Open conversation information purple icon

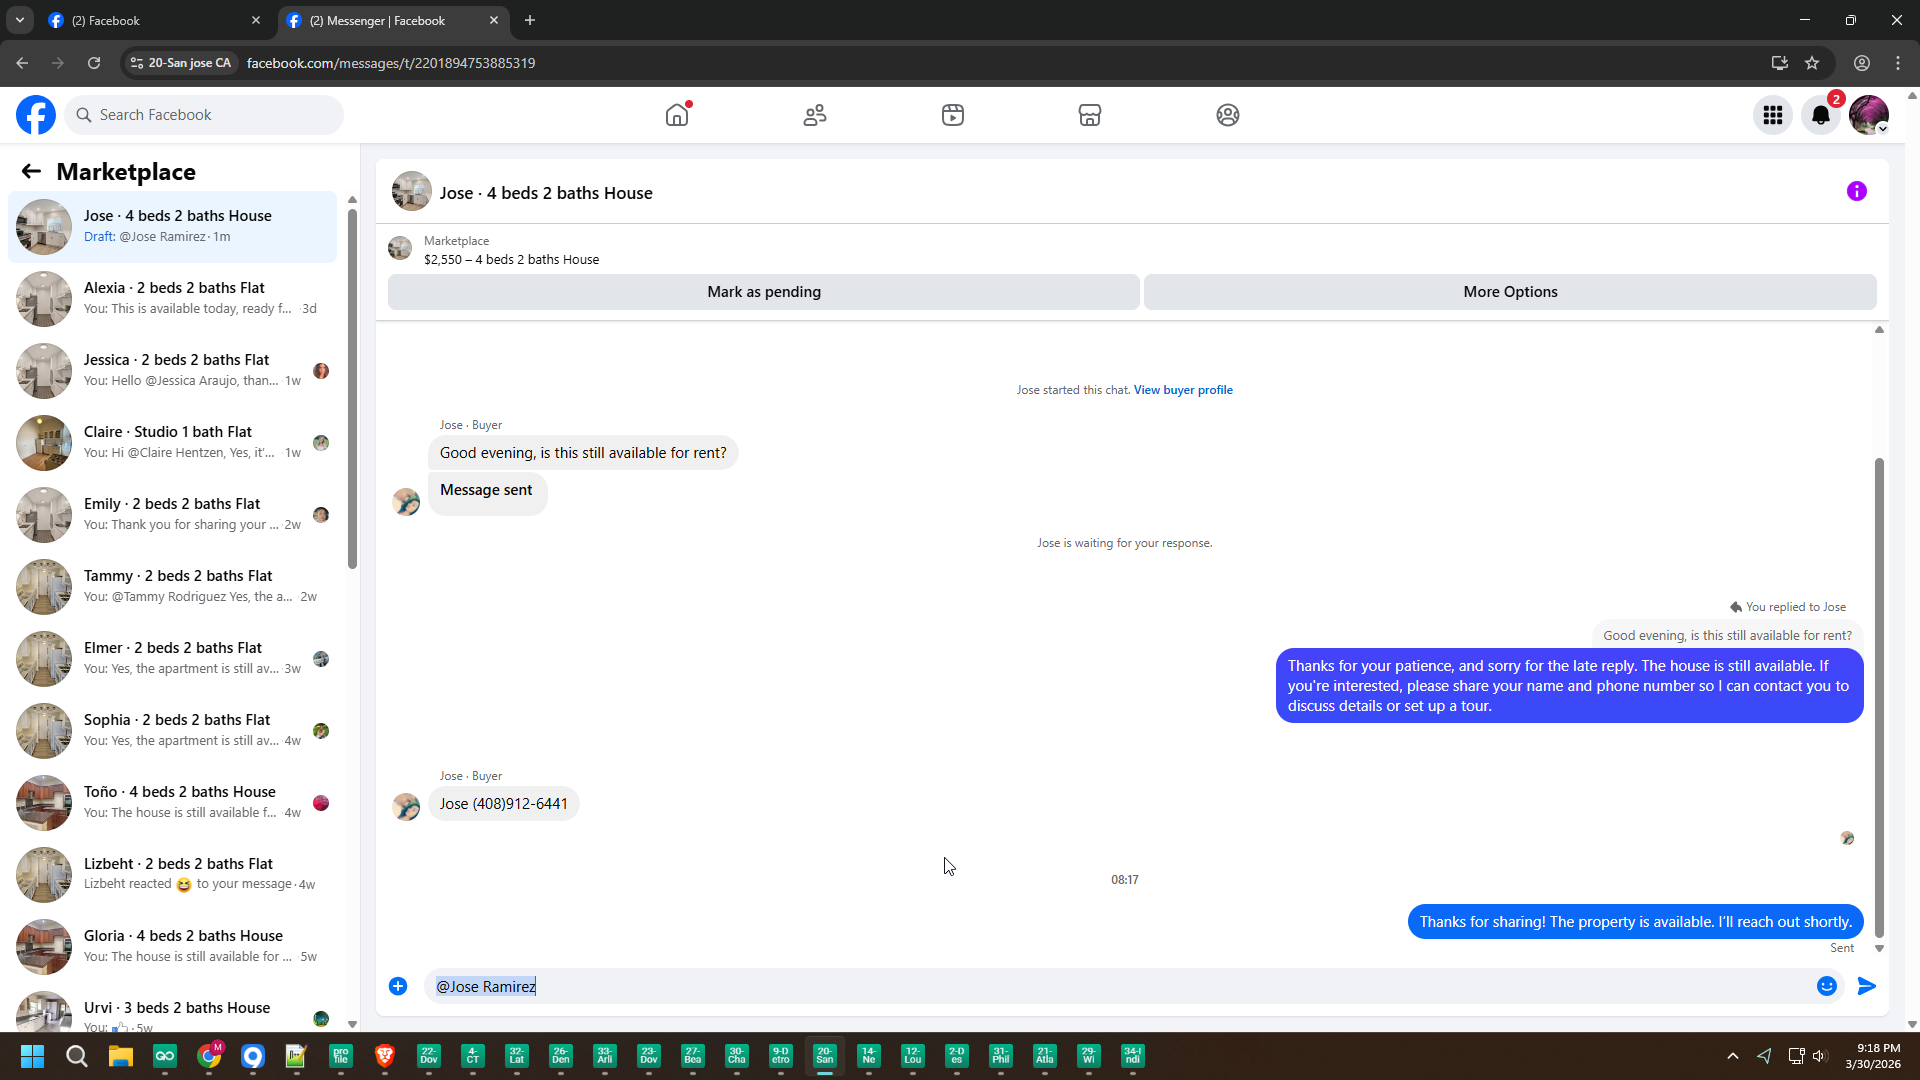click(1857, 191)
